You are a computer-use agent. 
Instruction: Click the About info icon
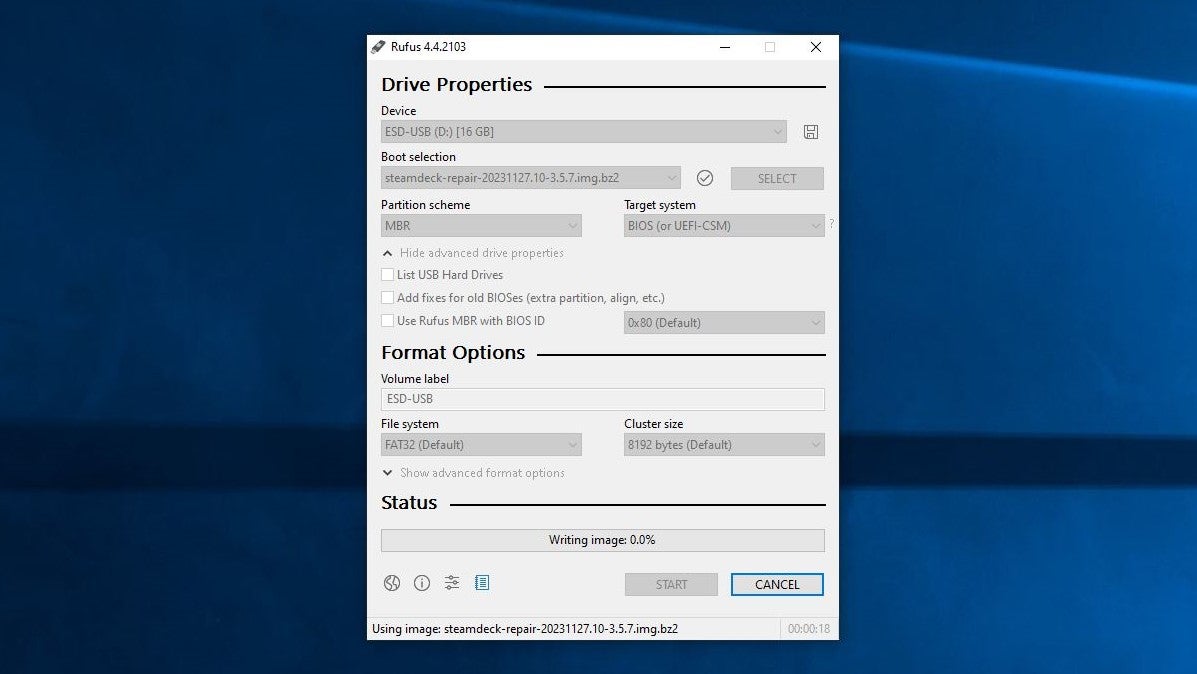(422, 583)
